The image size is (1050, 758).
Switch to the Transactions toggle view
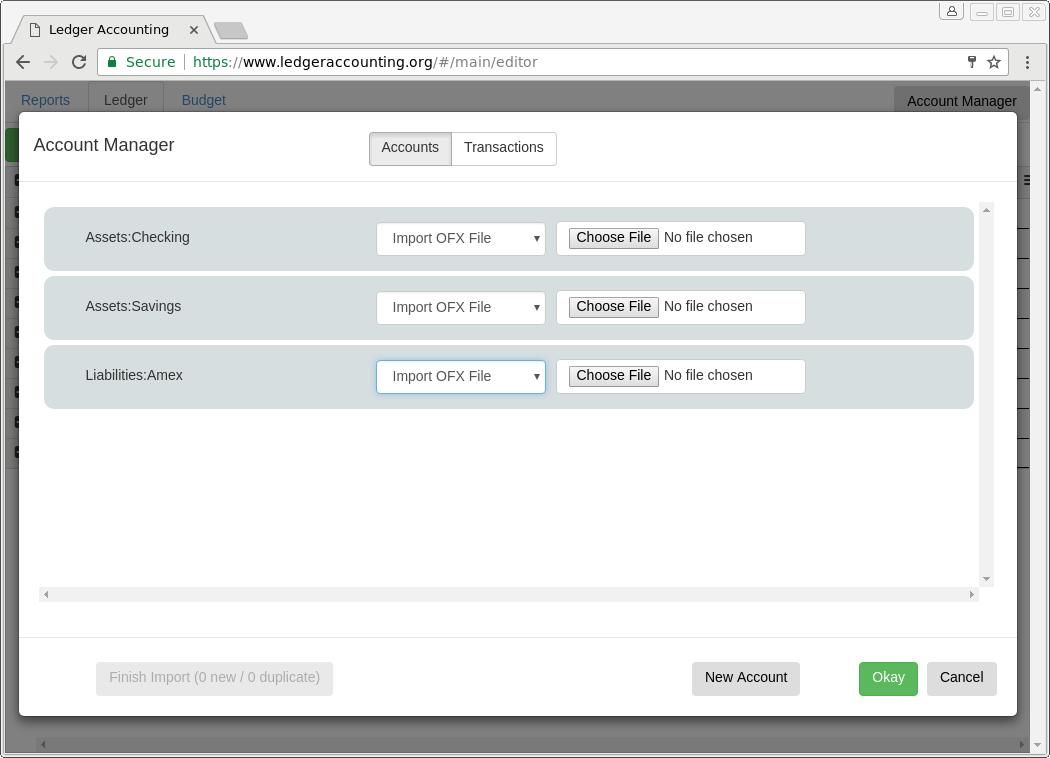click(504, 148)
